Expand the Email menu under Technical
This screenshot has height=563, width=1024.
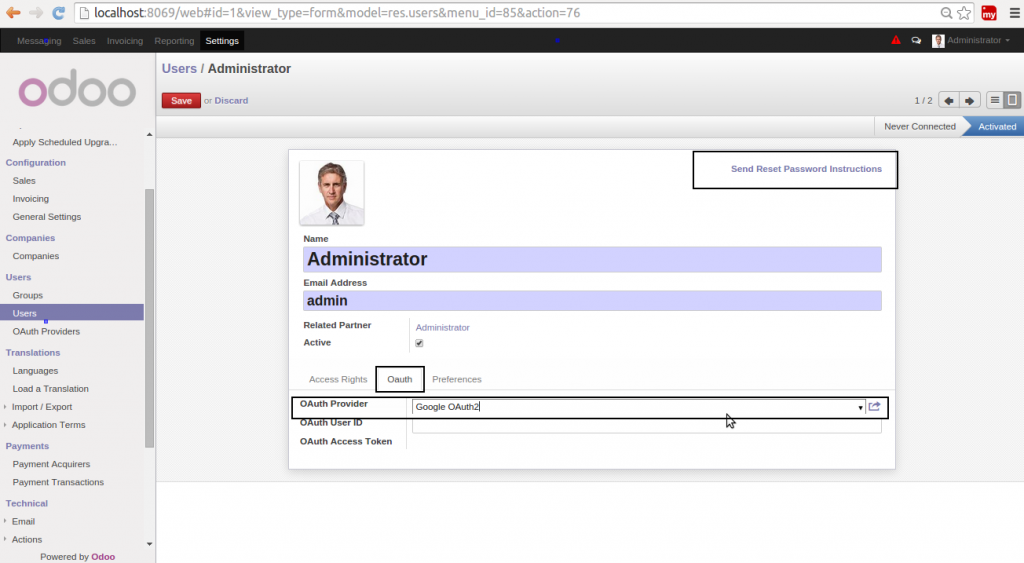coord(23,522)
